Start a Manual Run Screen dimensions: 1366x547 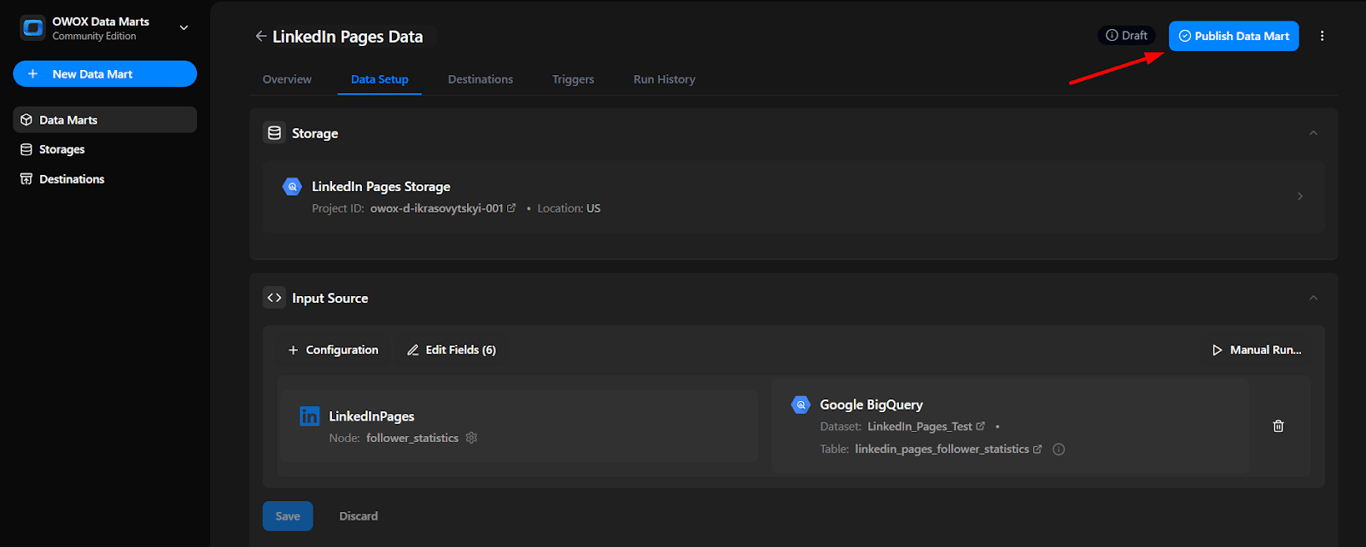[x=1257, y=350]
